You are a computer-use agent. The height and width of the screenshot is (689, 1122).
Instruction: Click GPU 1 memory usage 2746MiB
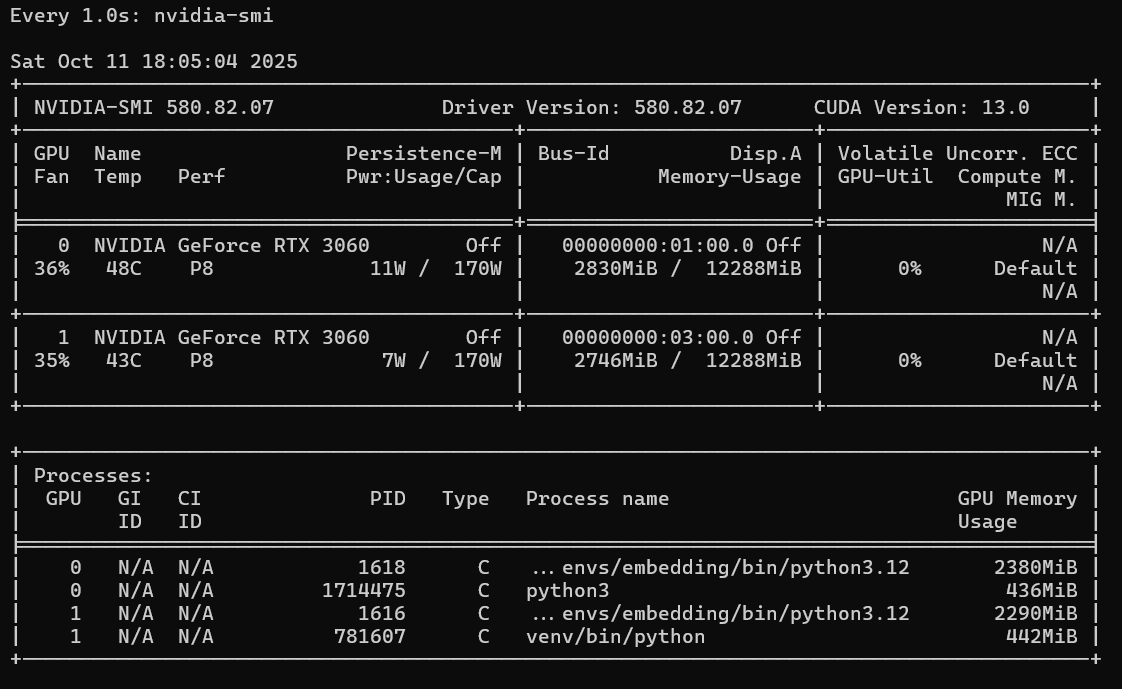[615, 361]
